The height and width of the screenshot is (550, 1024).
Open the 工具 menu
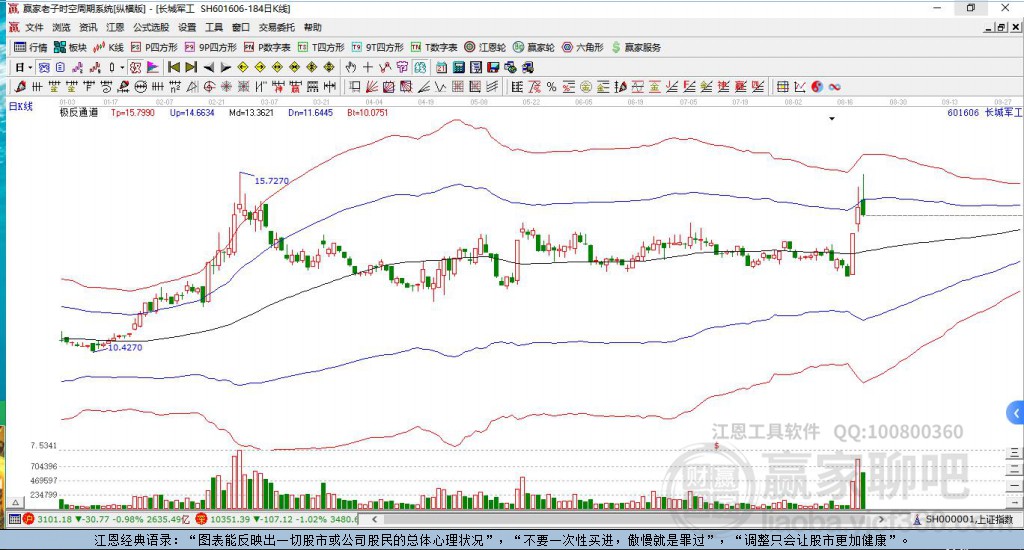click(214, 27)
